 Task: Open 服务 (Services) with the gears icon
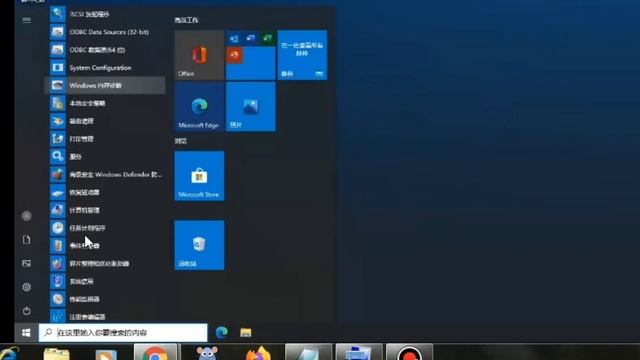click(105, 157)
